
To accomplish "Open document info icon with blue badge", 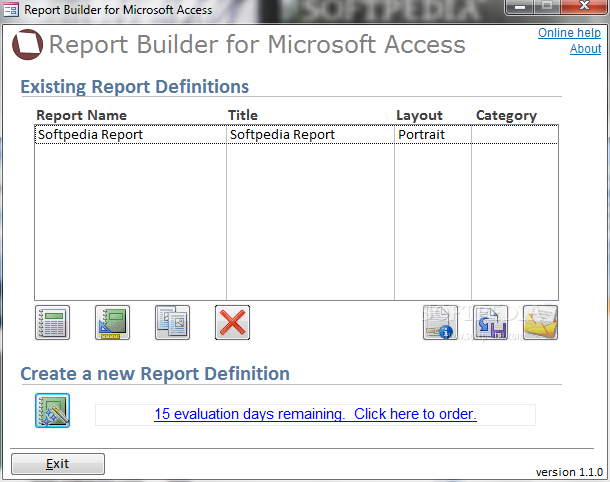I will point(440,323).
